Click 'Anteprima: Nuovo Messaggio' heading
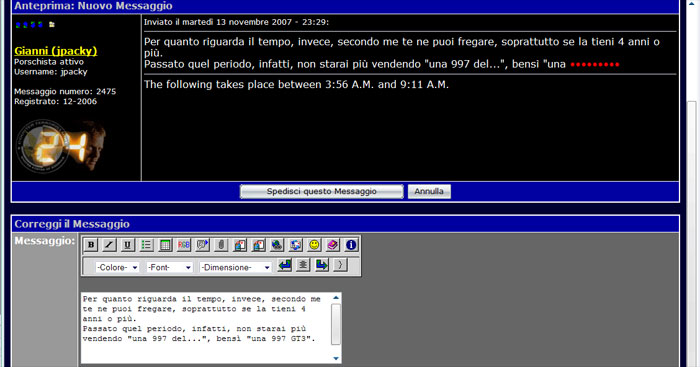Viewport: 700px width, 367px height. click(93, 6)
